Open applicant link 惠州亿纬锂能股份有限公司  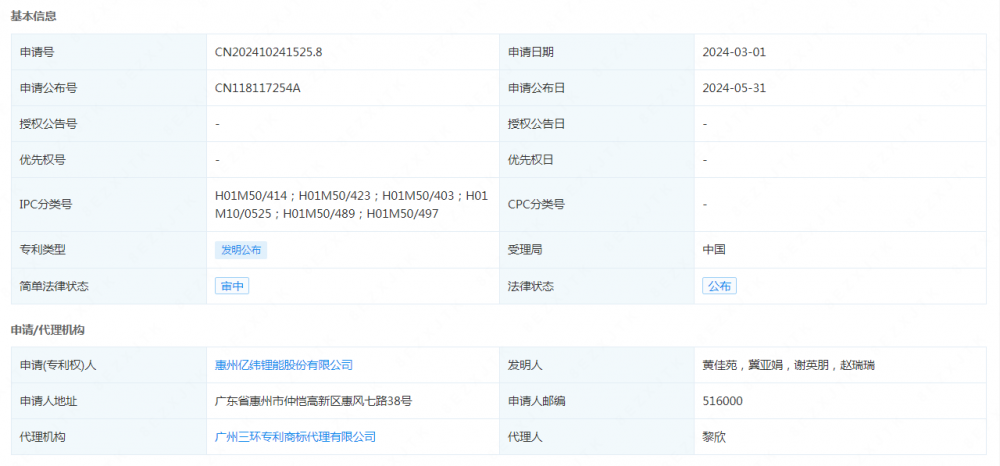click(x=284, y=365)
